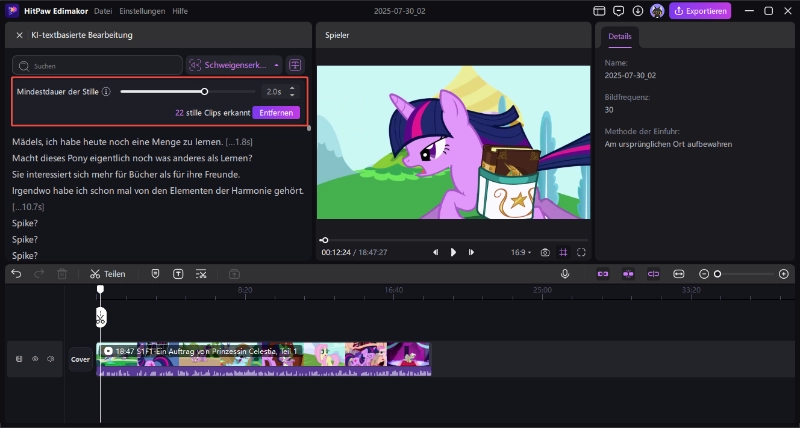Click the Entfernen button
800x428 pixels.
pyautogui.click(x=276, y=113)
